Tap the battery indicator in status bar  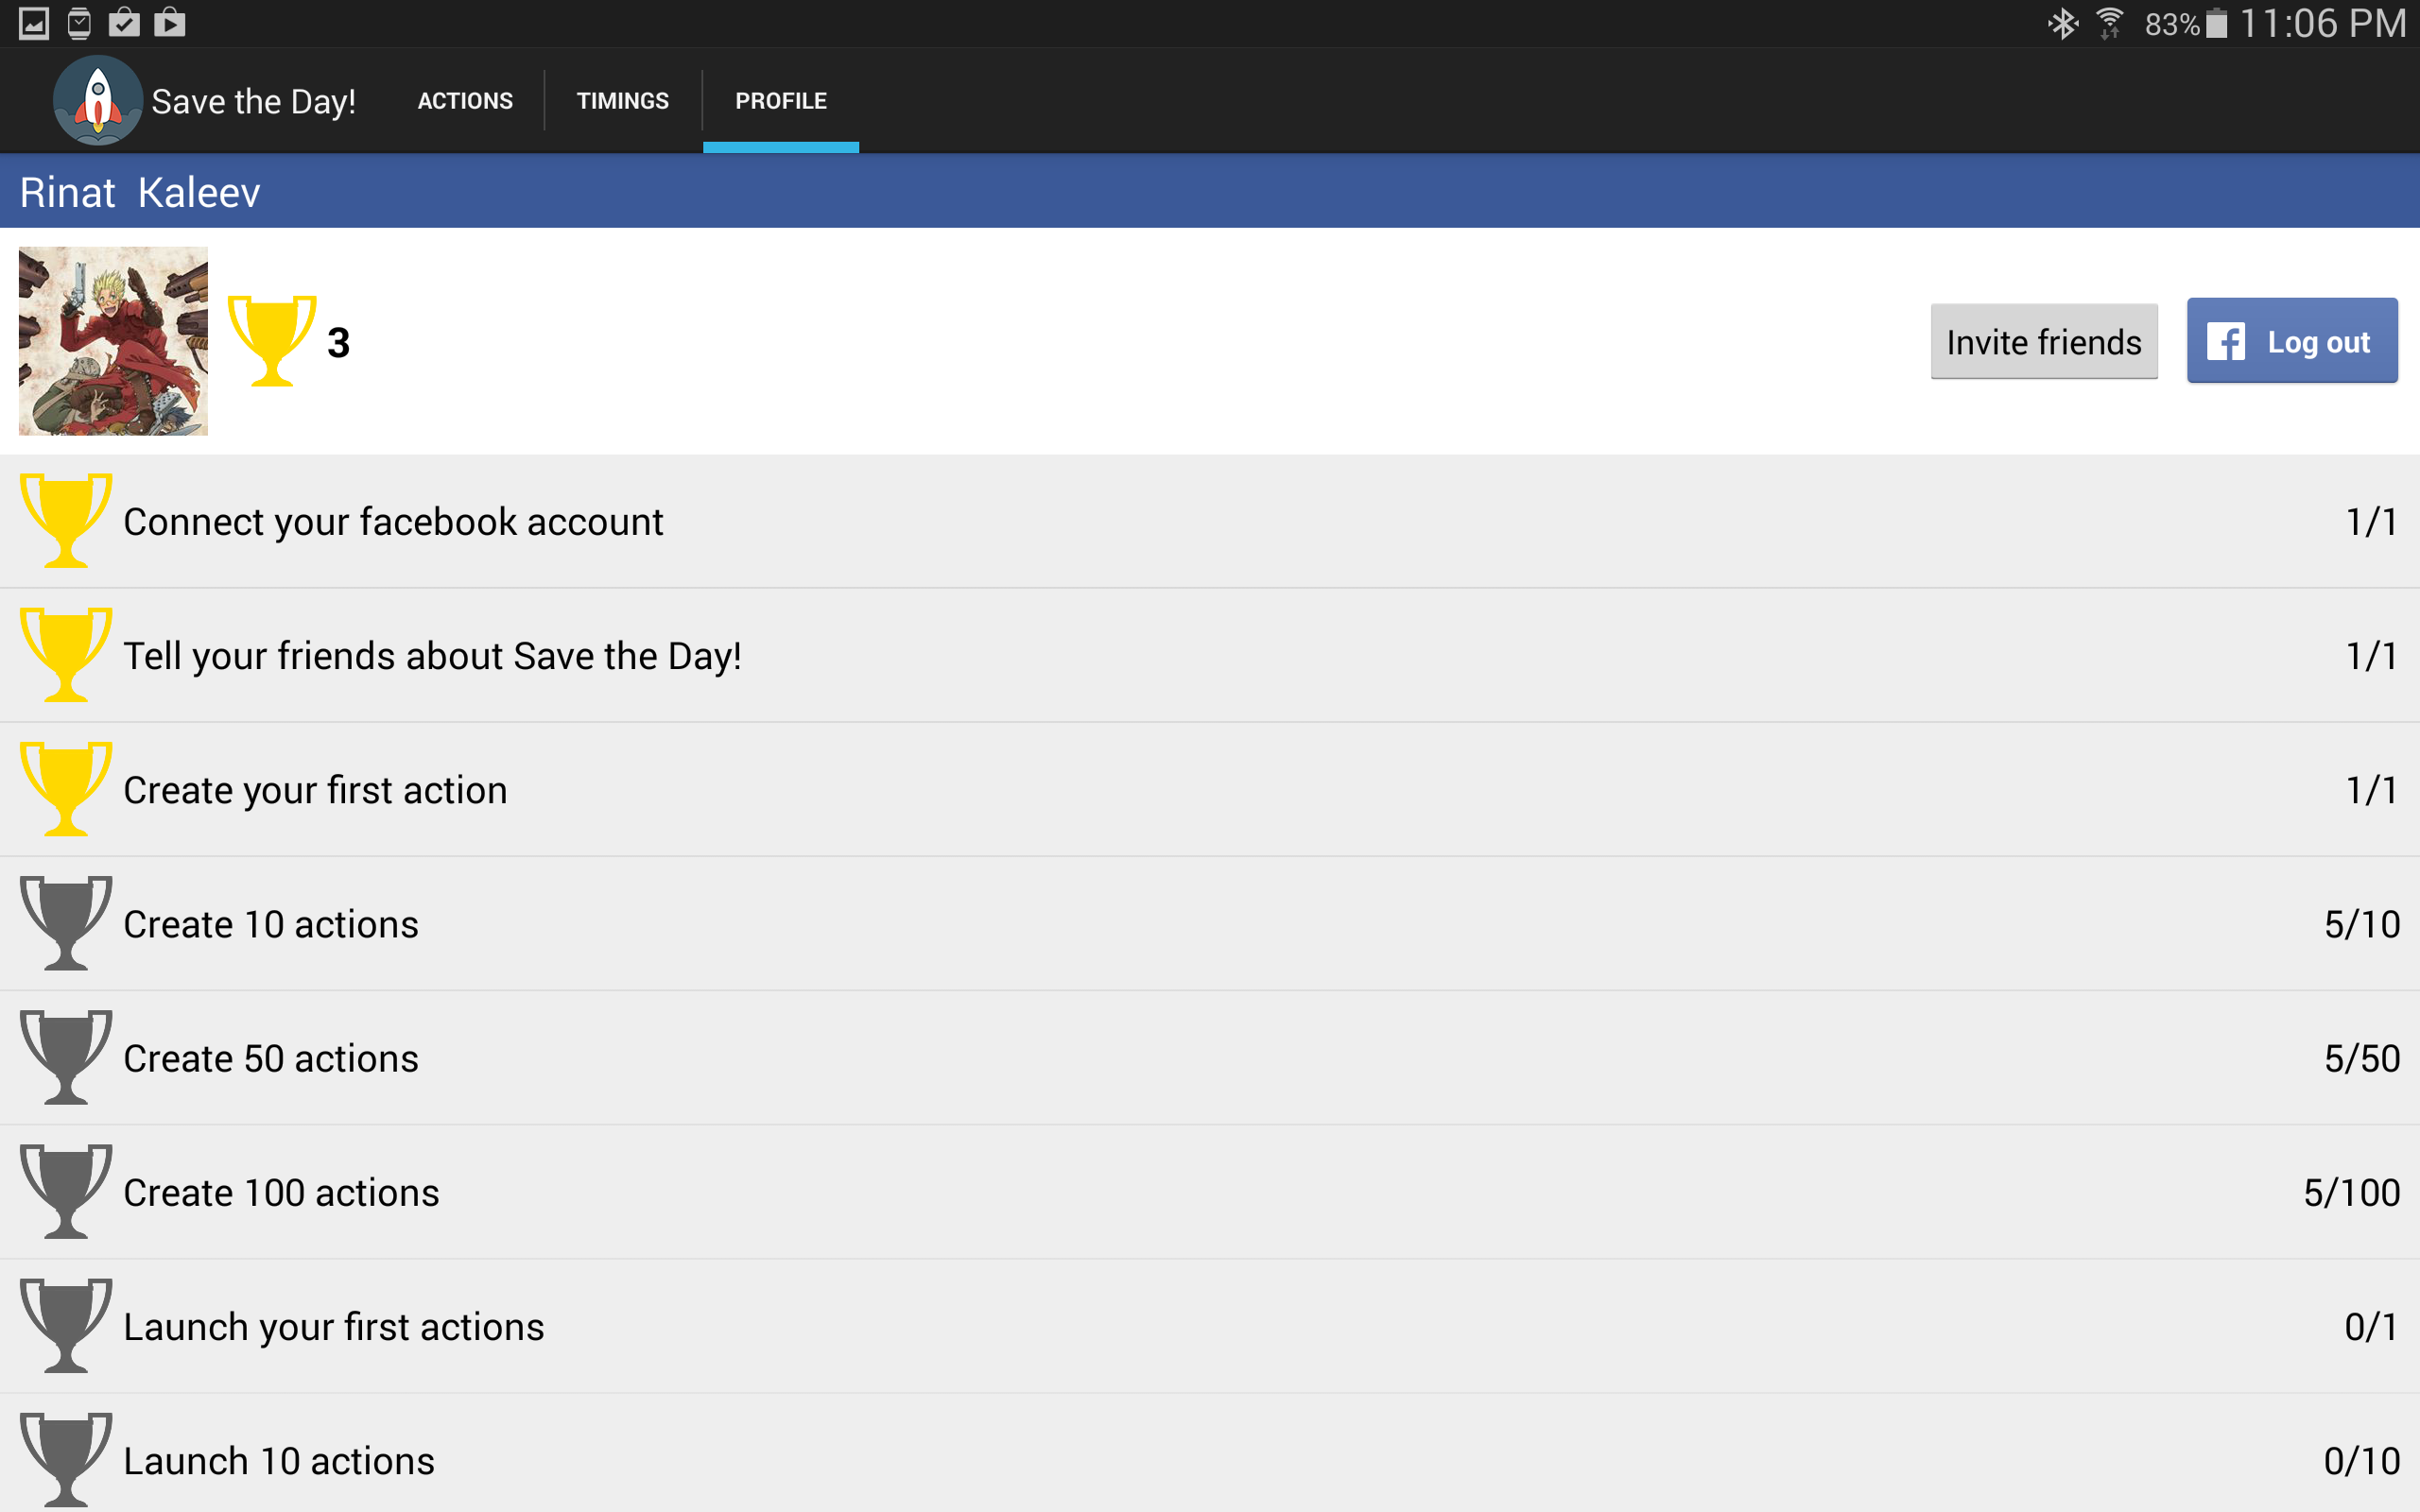pyautogui.click(x=2216, y=23)
